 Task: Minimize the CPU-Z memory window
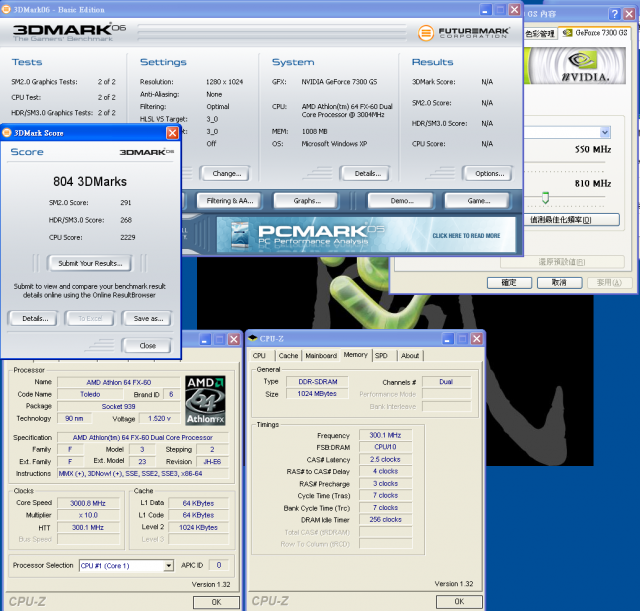click(x=448, y=339)
